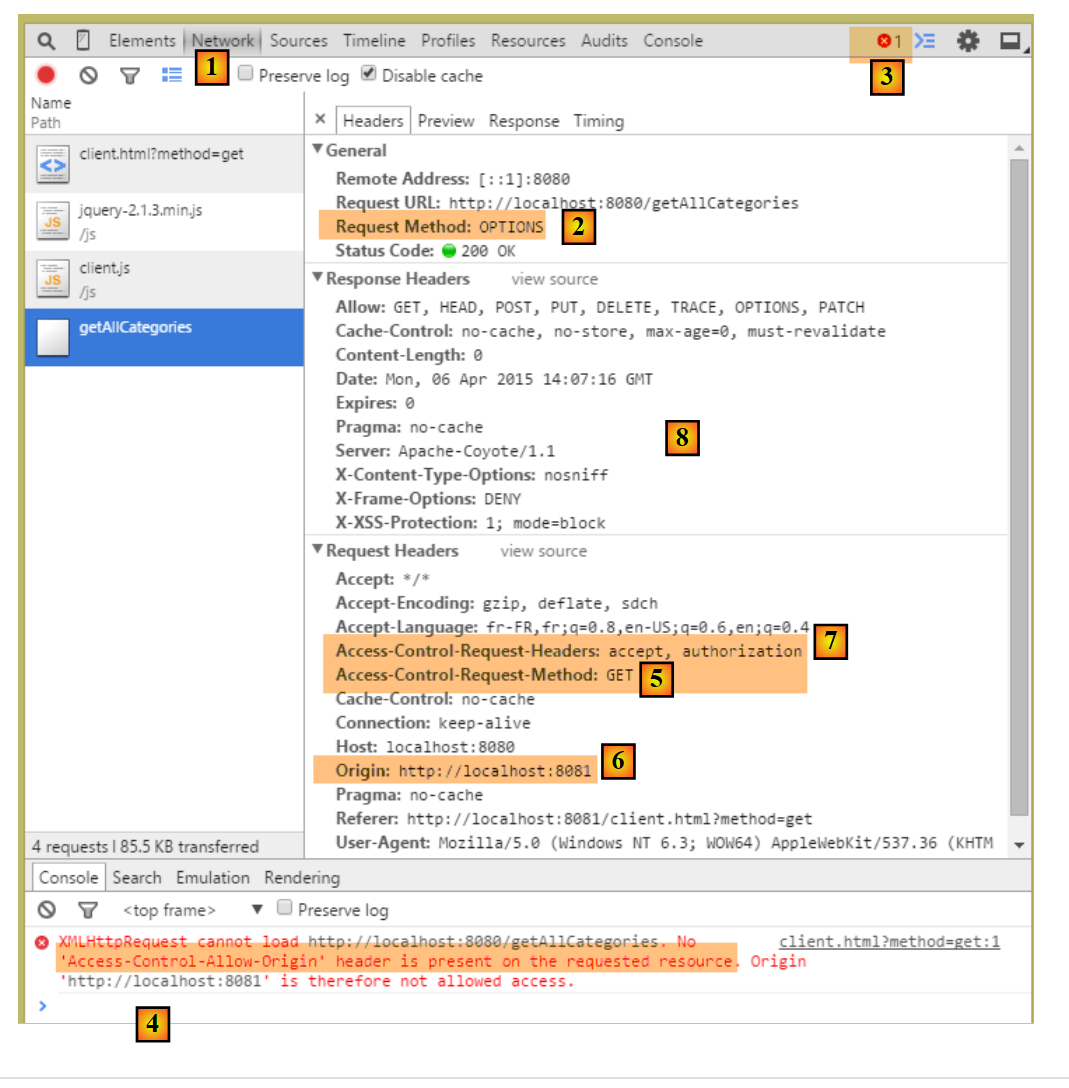Open the top frame context dropdown
Viewport: 1069px width, 1088px height.
pos(257,910)
